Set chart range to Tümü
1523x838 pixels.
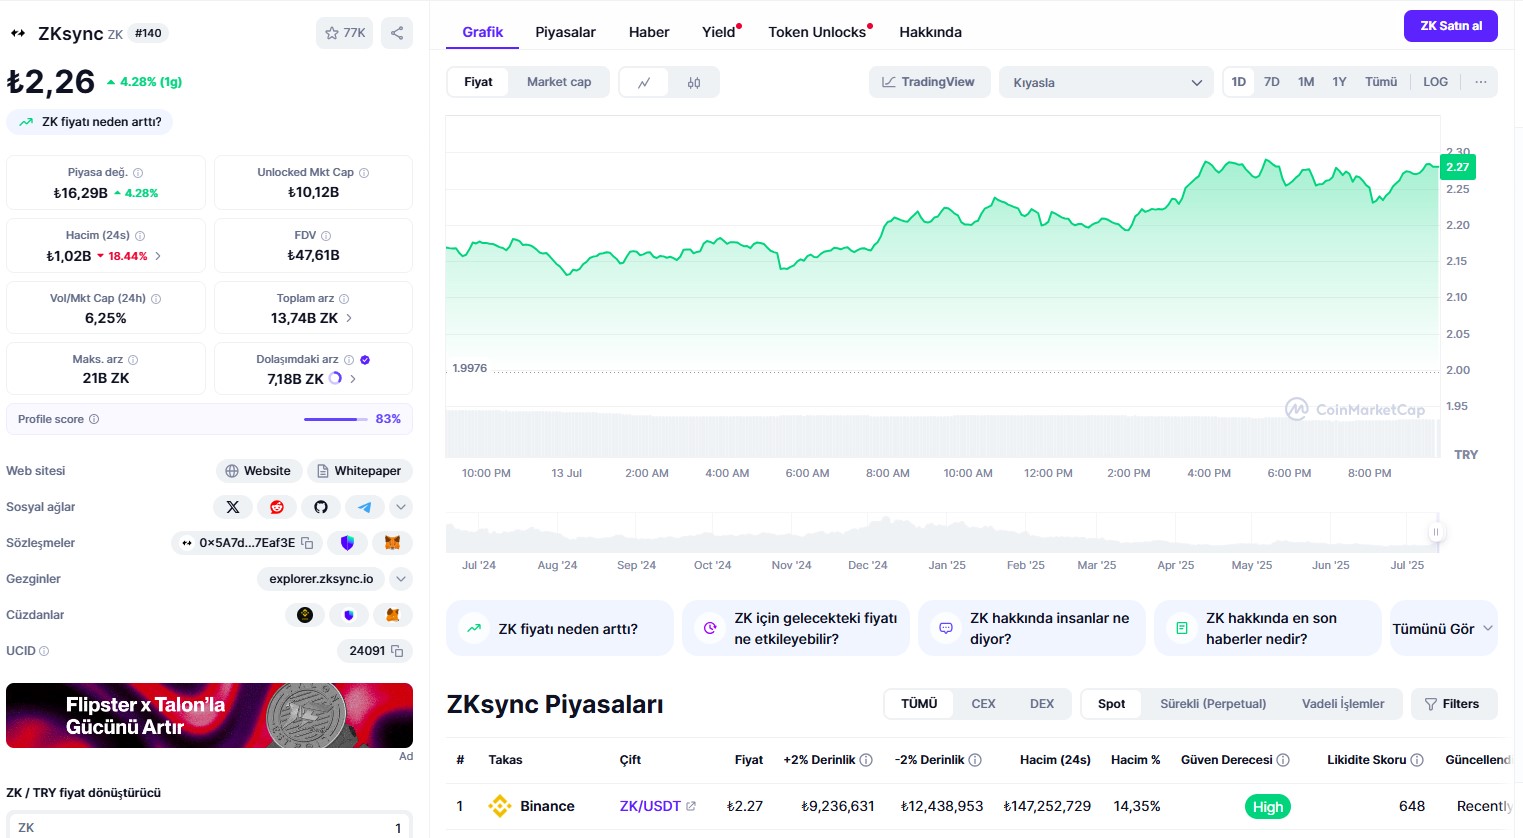click(1381, 82)
